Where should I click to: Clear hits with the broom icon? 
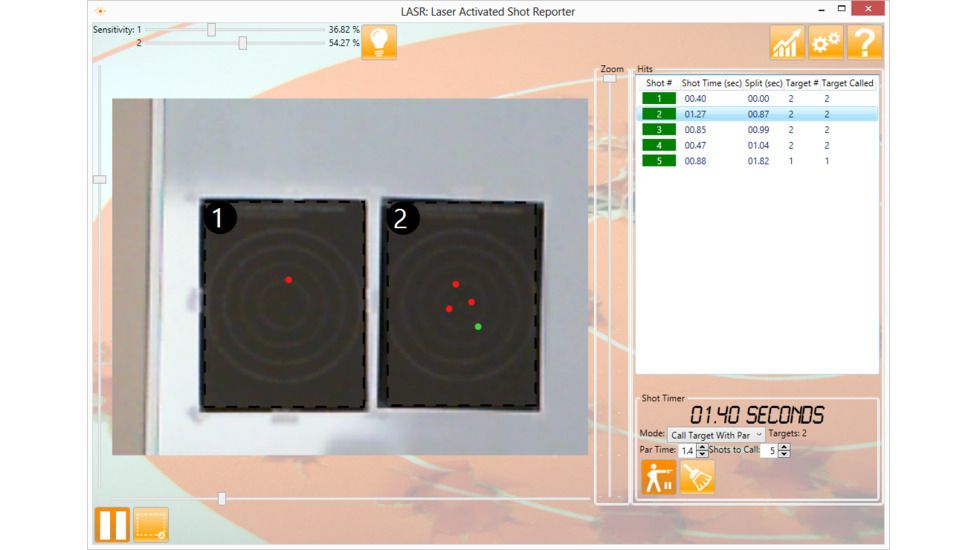[697, 478]
